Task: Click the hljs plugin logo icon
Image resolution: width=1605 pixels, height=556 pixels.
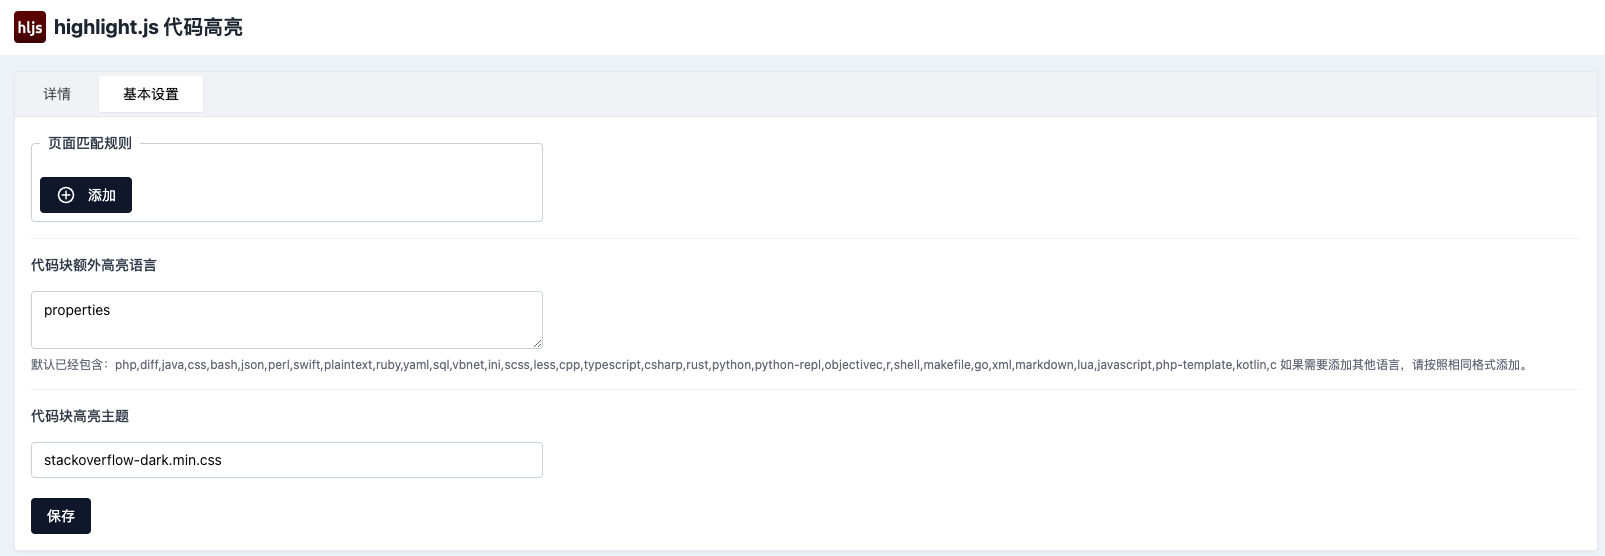Action: pos(30,27)
